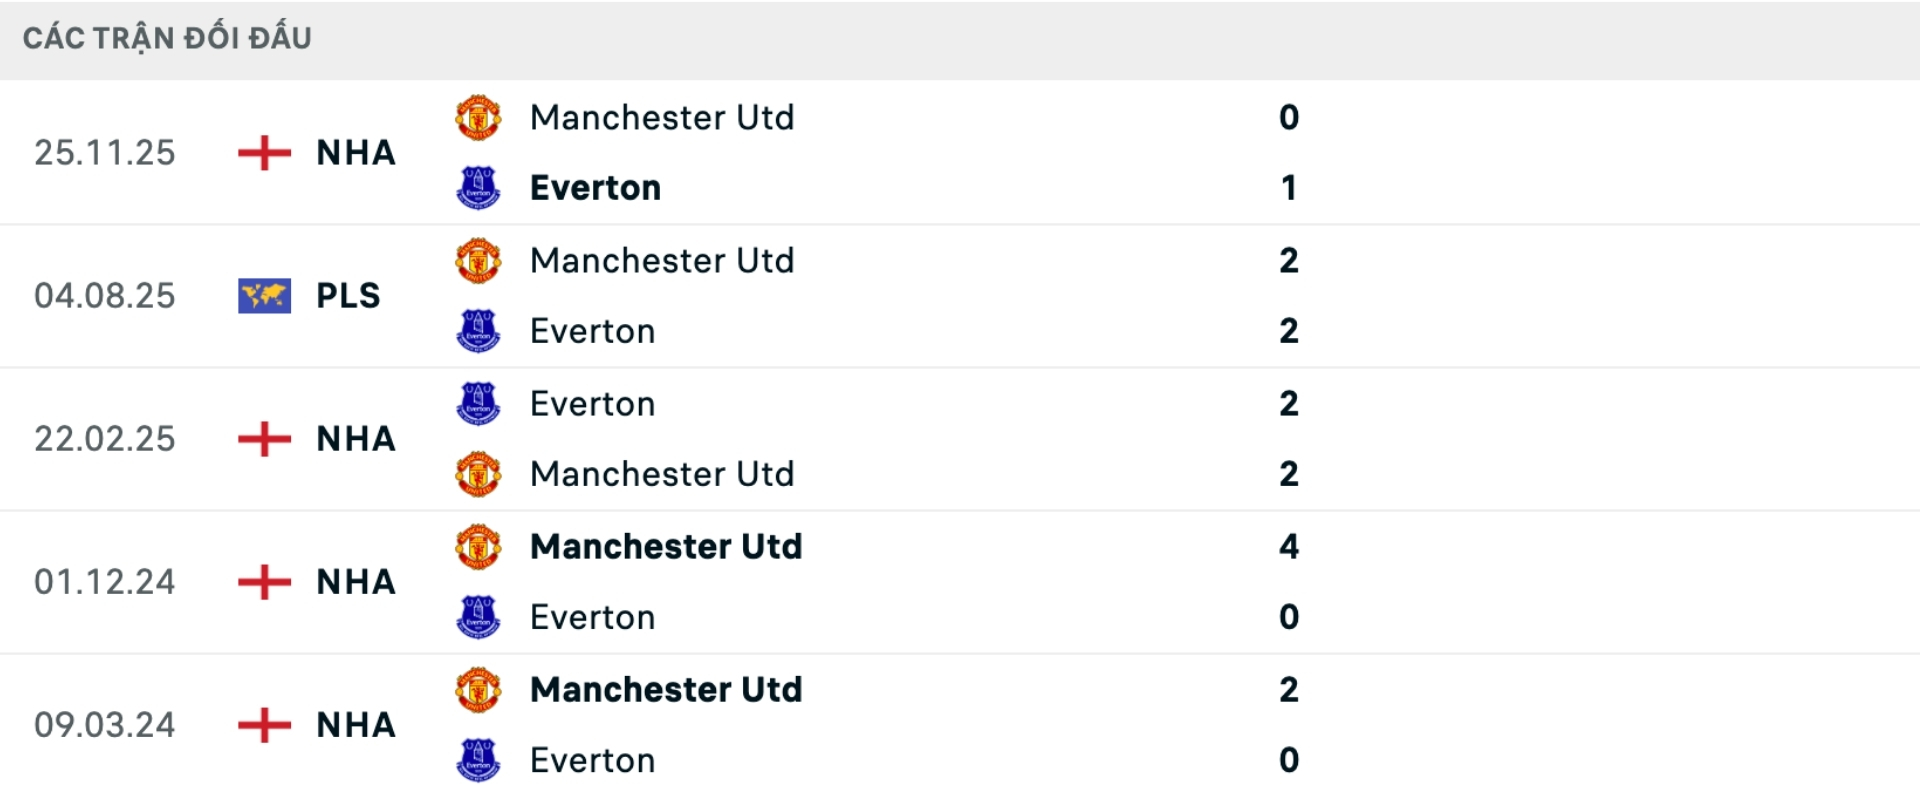Click the England flag for the 01.12.24 match

coord(263,582)
